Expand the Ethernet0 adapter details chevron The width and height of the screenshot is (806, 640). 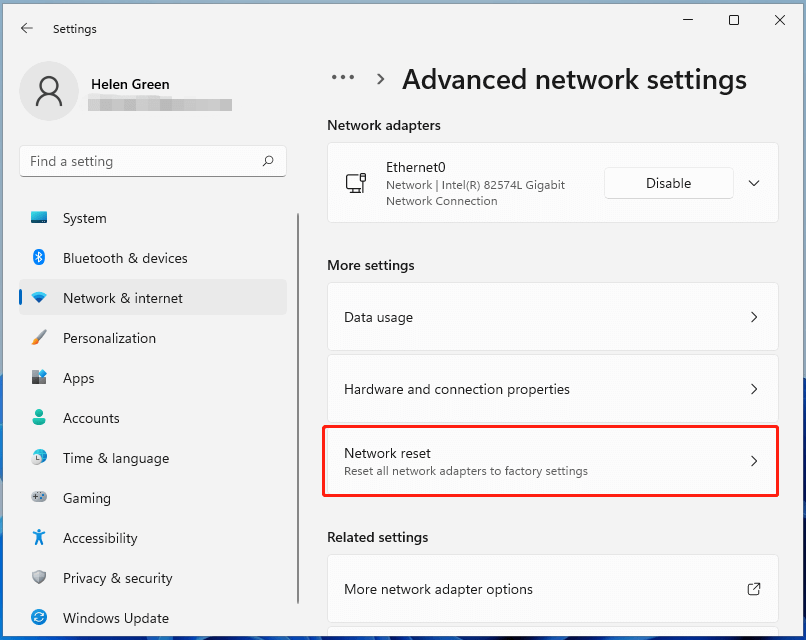(x=754, y=183)
